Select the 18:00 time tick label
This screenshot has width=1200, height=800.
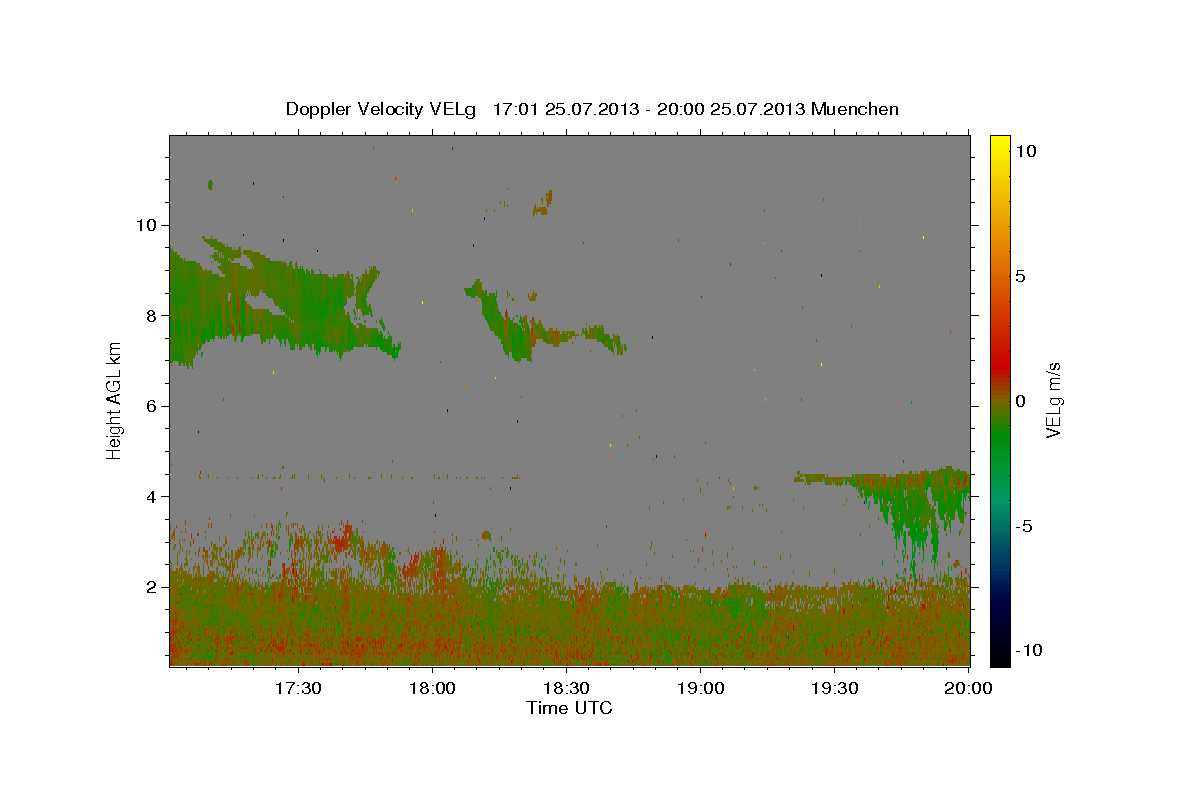[432, 688]
